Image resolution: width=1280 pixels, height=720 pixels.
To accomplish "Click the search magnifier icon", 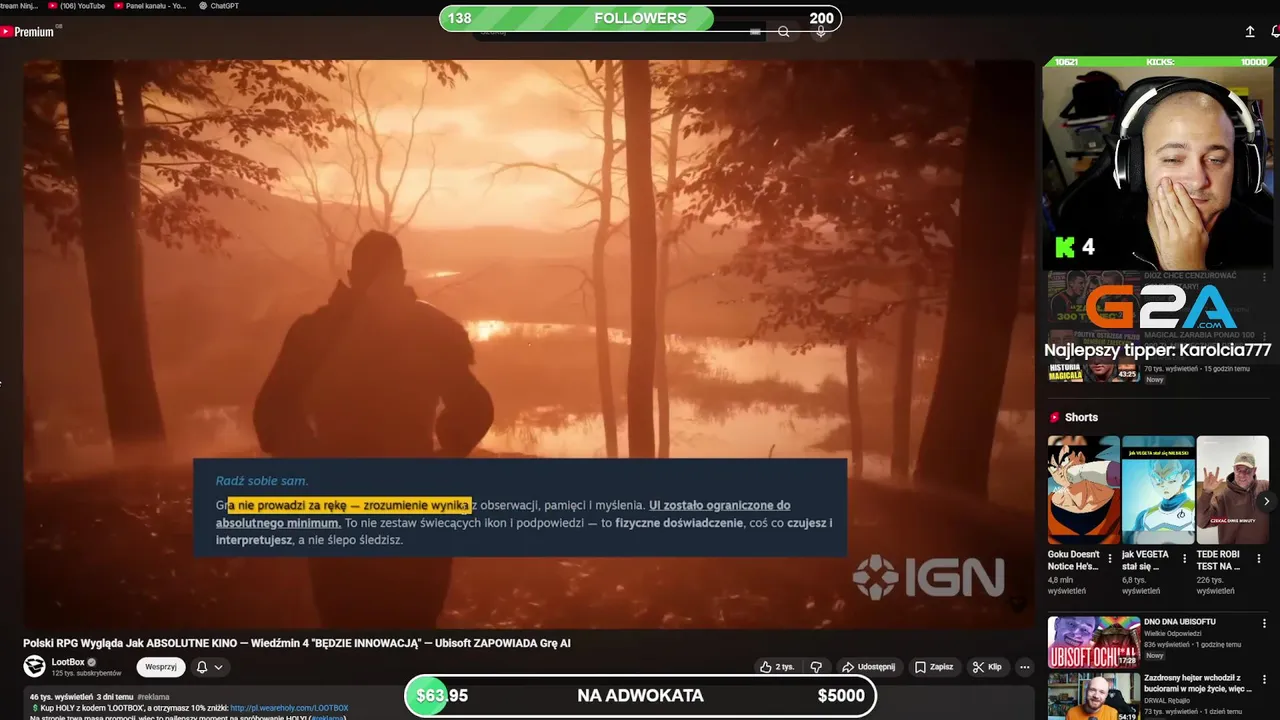I will tap(784, 32).
